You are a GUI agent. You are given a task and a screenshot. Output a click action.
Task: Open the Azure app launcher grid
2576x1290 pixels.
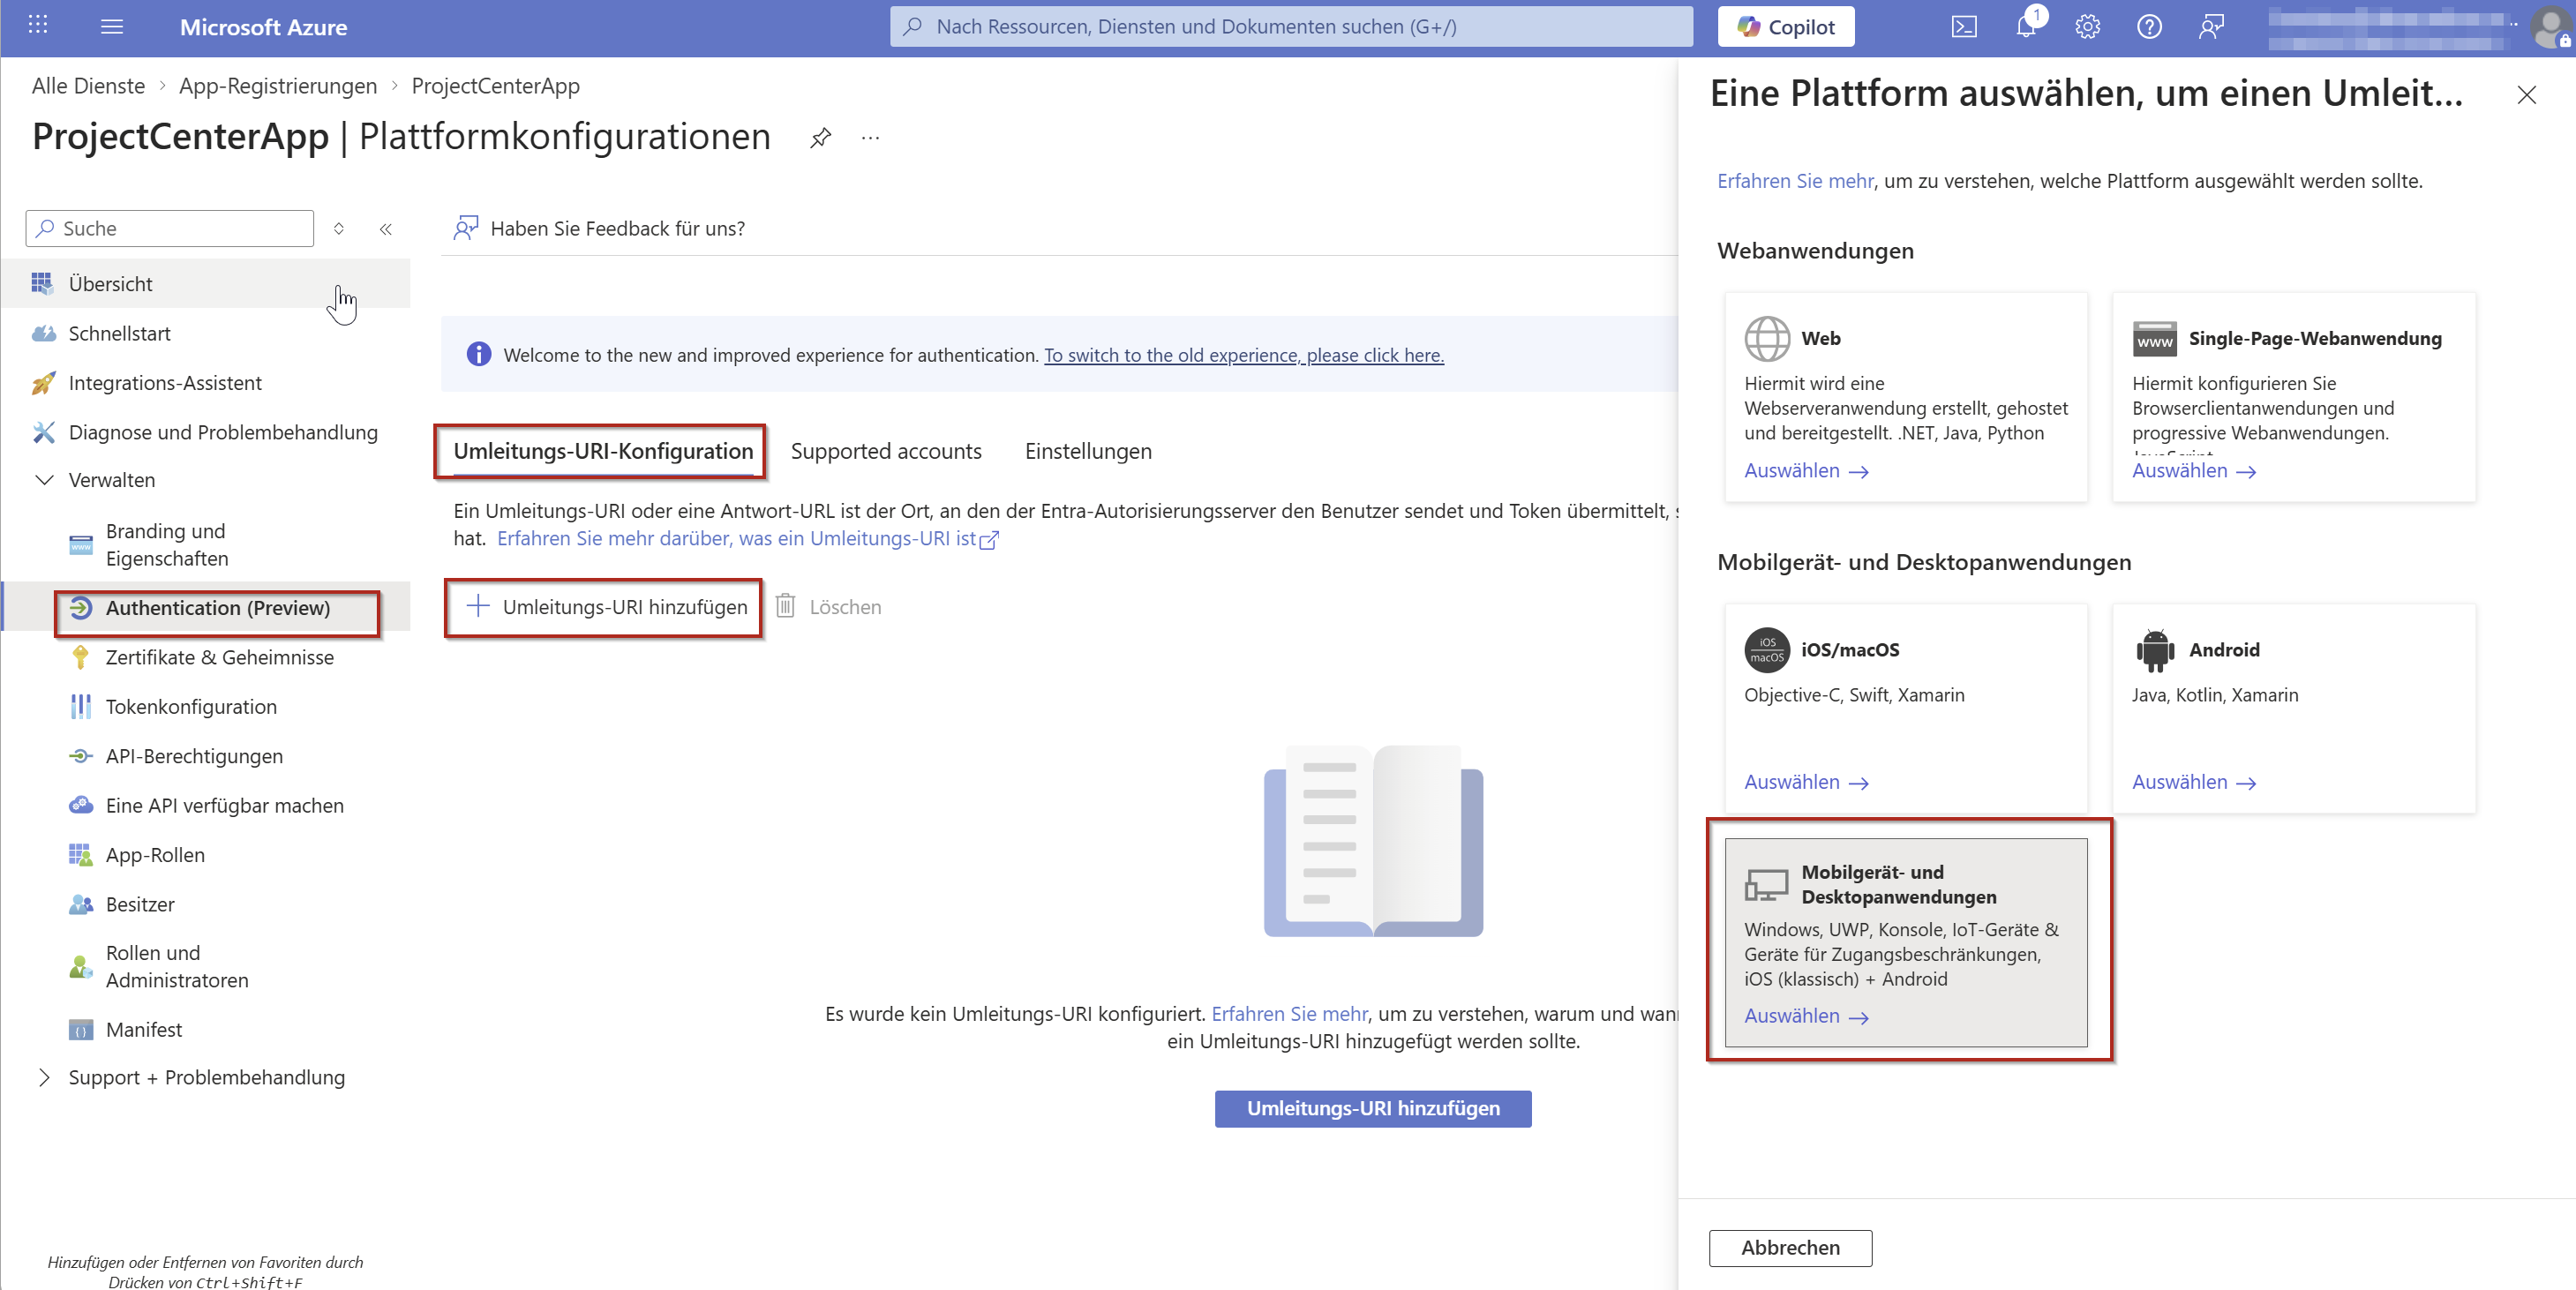(38, 26)
